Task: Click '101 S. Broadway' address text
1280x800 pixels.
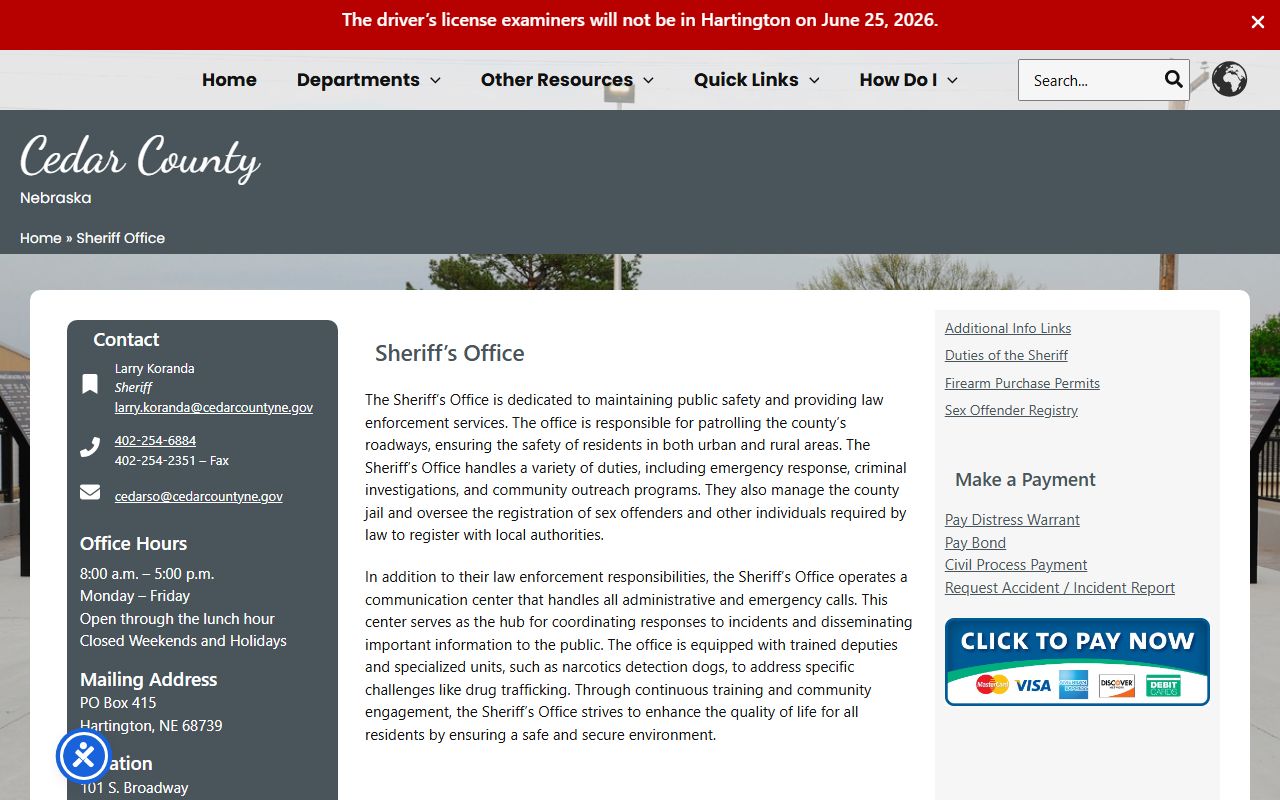Action: [134, 788]
